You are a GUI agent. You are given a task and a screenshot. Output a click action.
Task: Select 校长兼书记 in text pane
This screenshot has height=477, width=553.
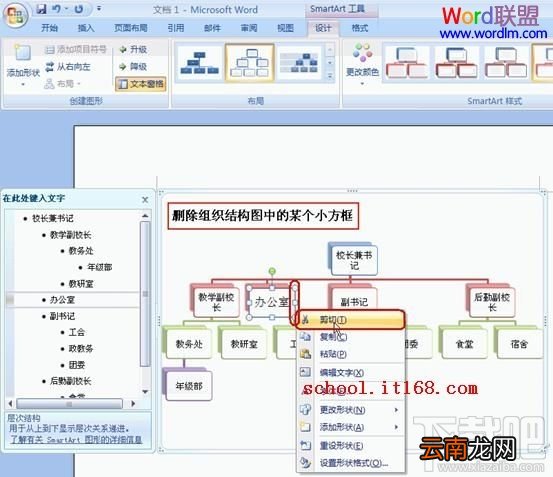point(53,218)
